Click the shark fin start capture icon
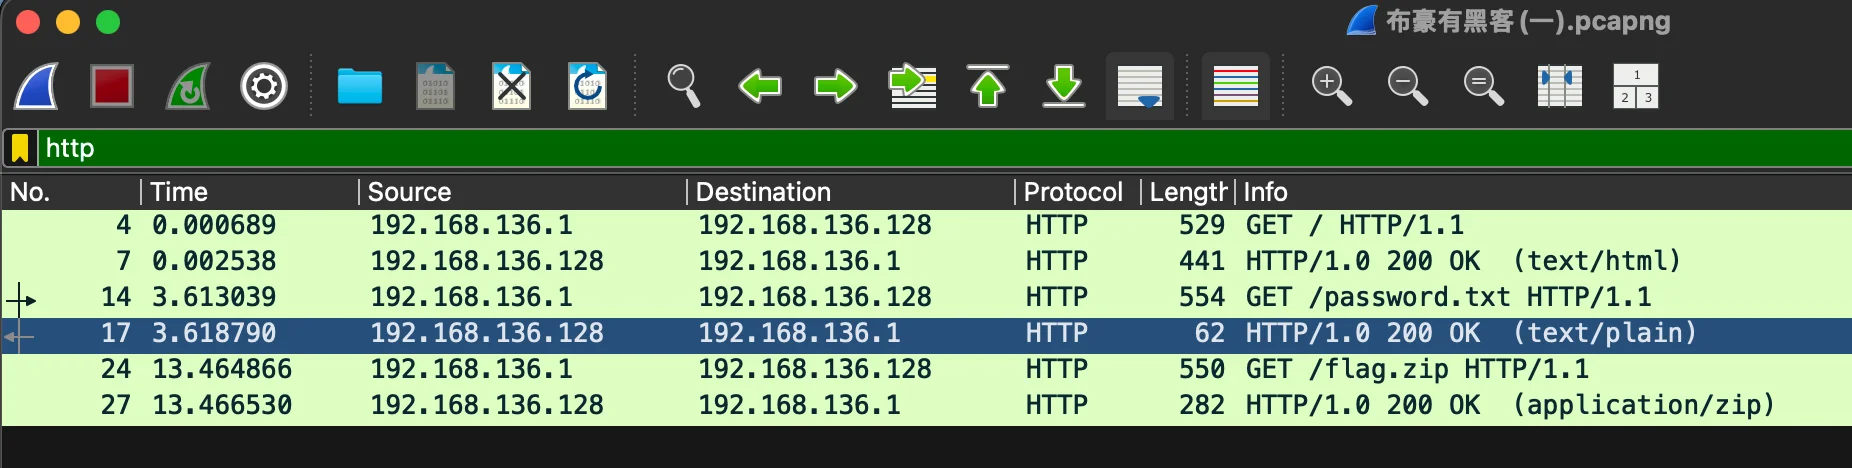The height and width of the screenshot is (468, 1852). pos(36,86)
